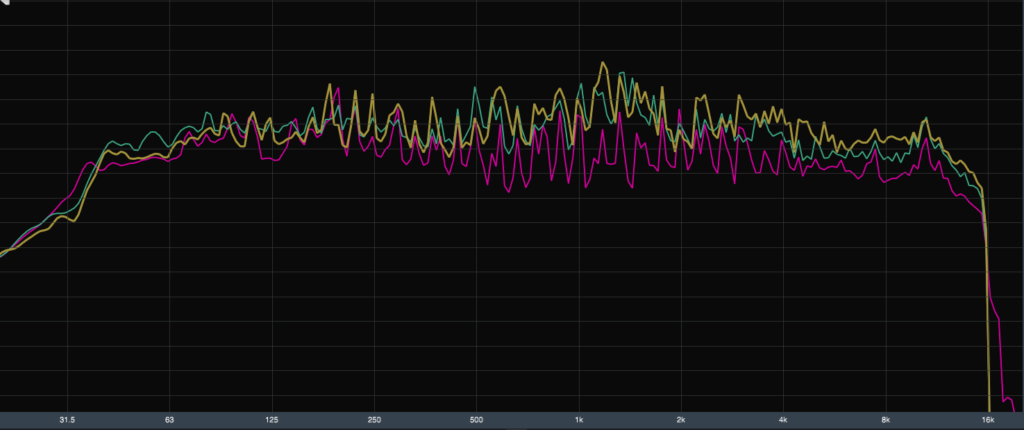Click the deep magenta dip just above 500 Hz
Screen dimensions: 1024x430
[509, 189]
